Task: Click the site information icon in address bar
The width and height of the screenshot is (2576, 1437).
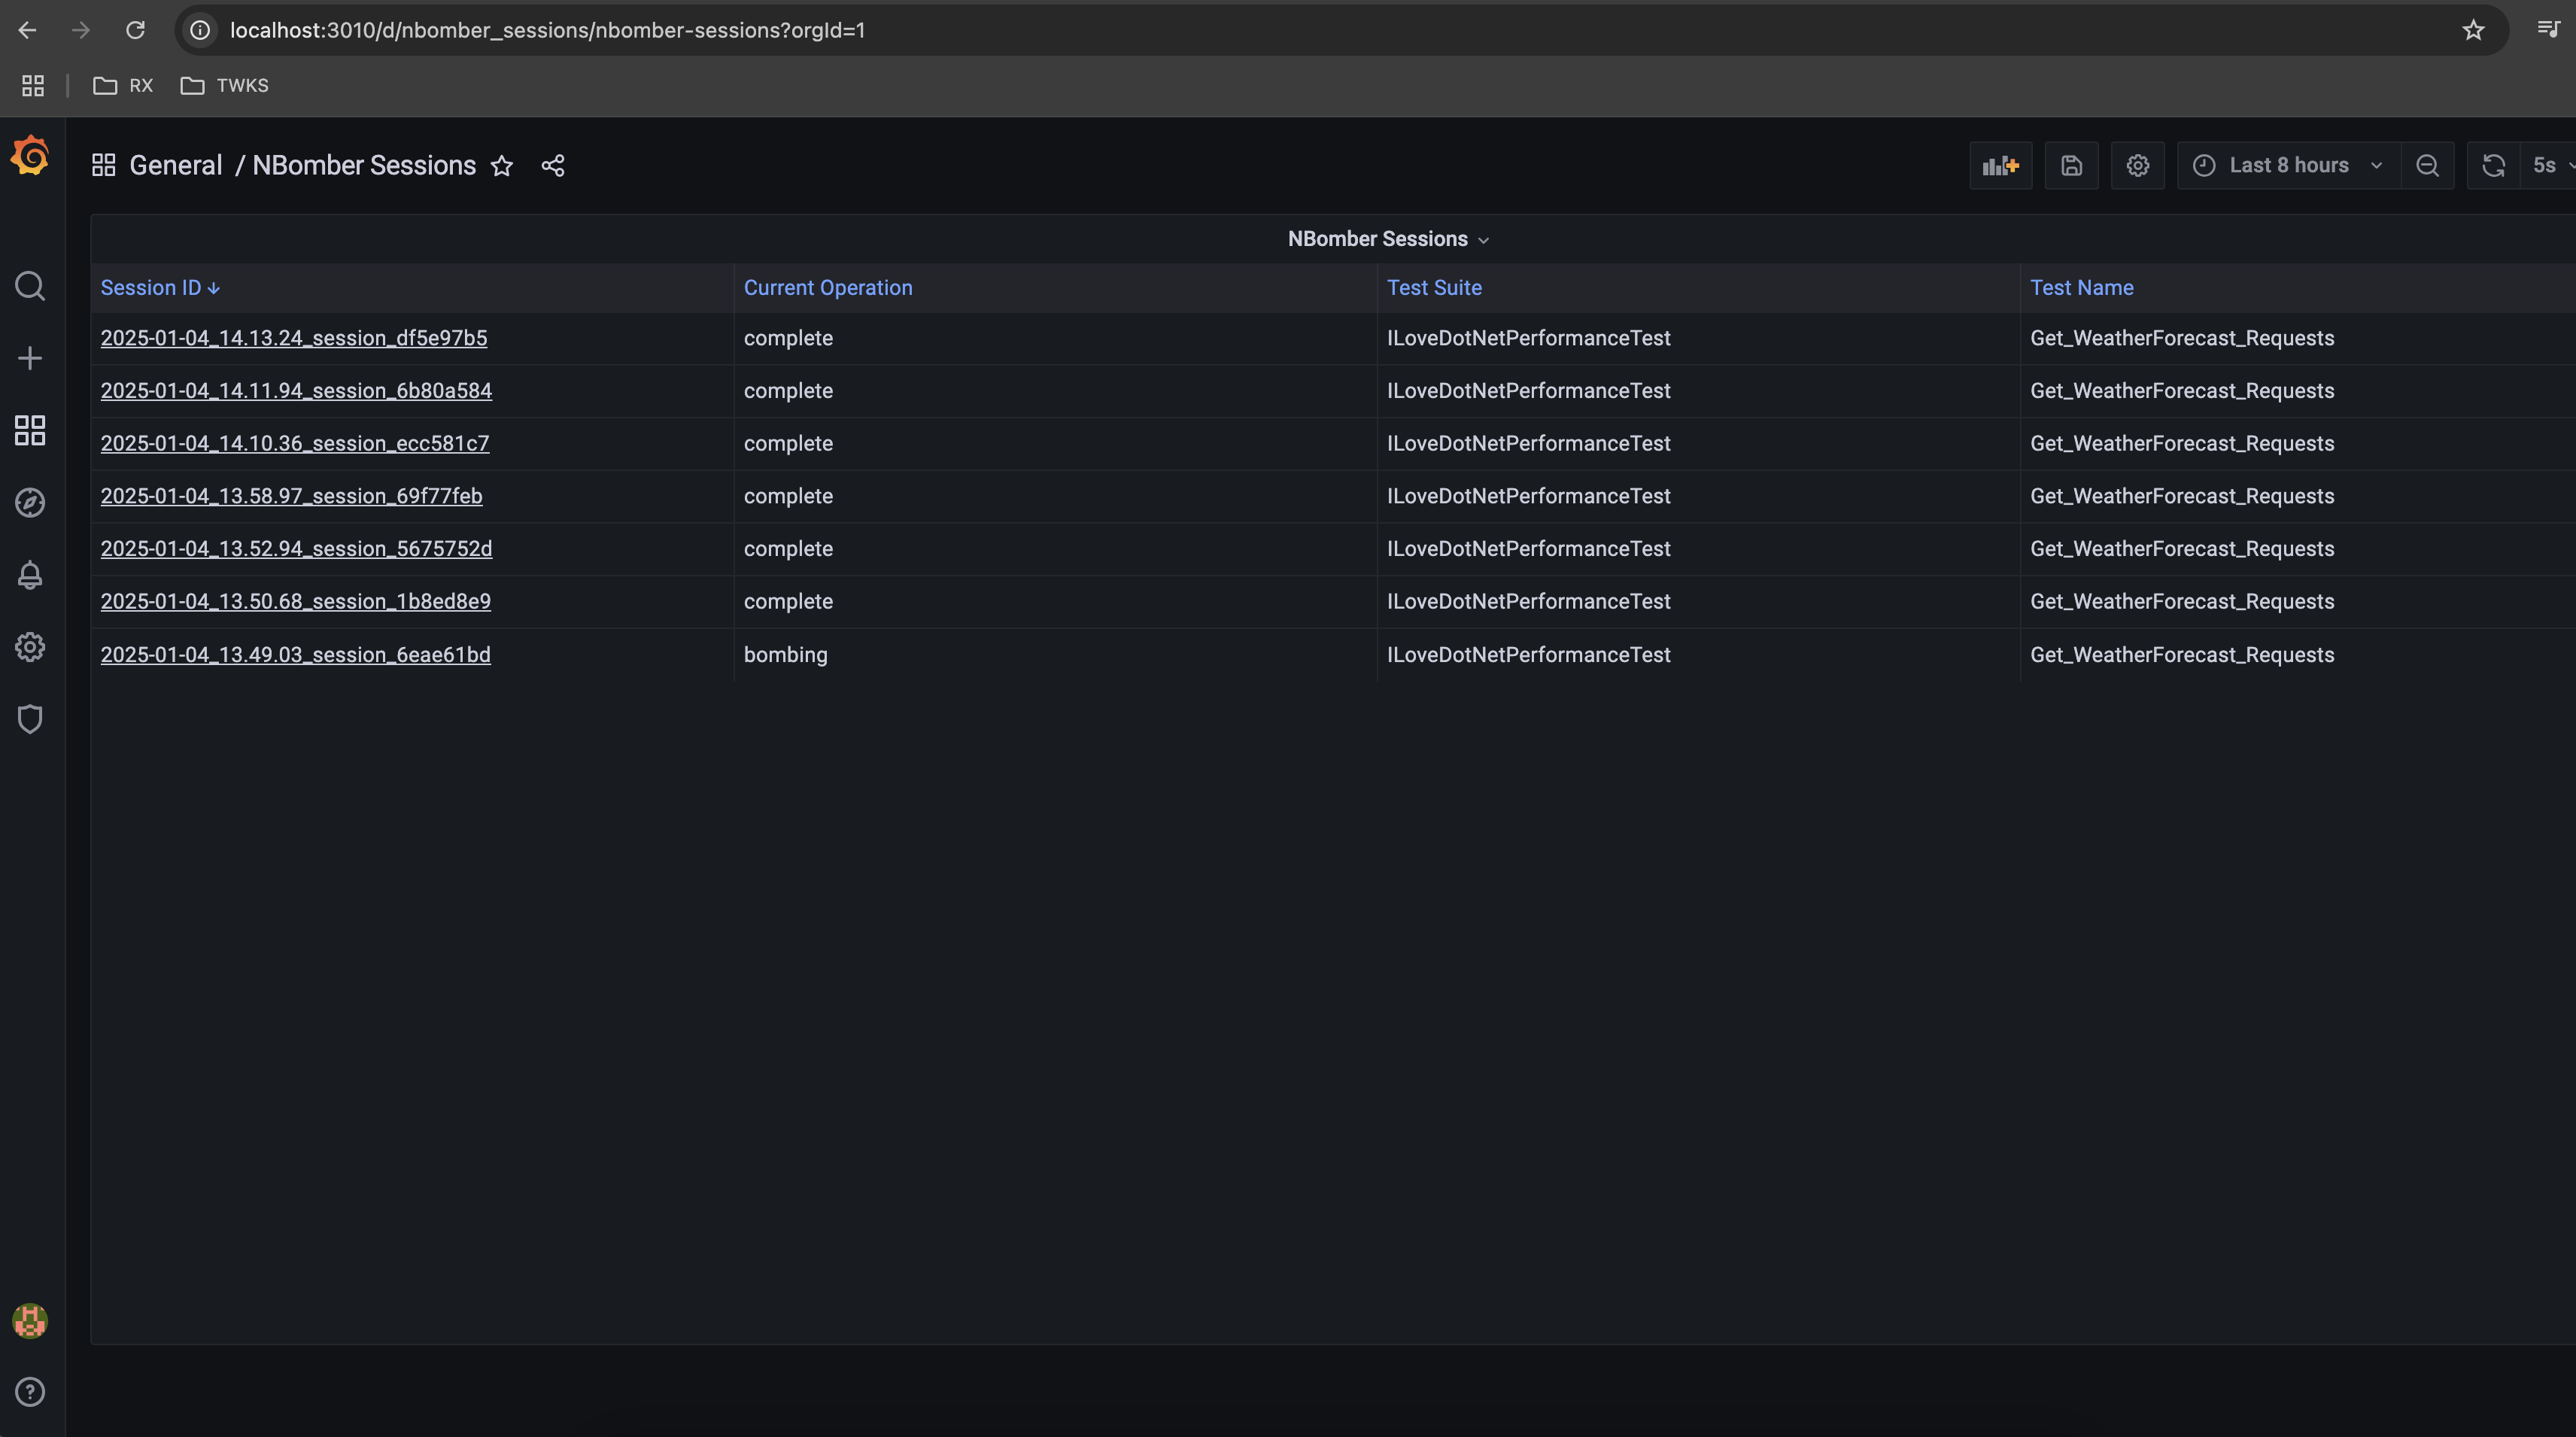Action: coord(200,30)
